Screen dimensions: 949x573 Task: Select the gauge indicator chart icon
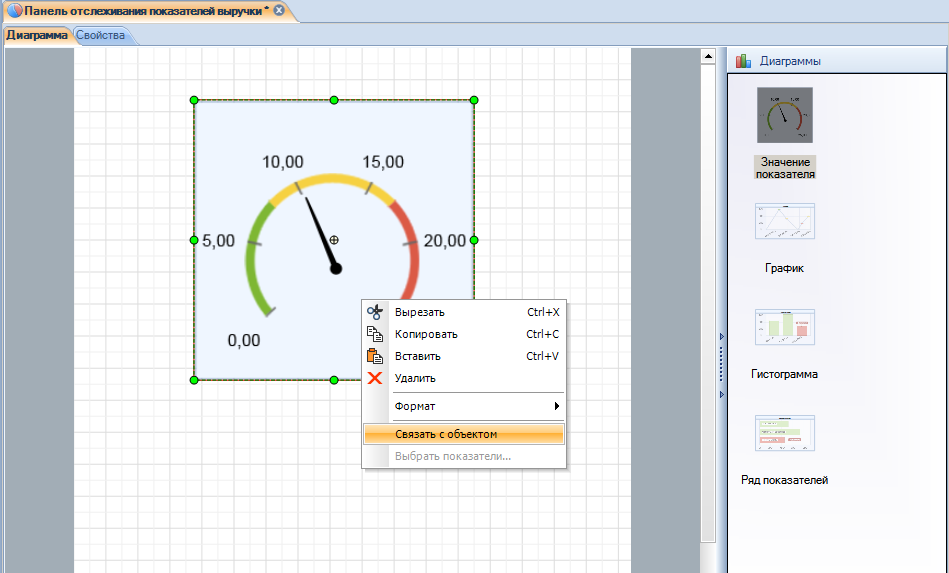point(785,115)
